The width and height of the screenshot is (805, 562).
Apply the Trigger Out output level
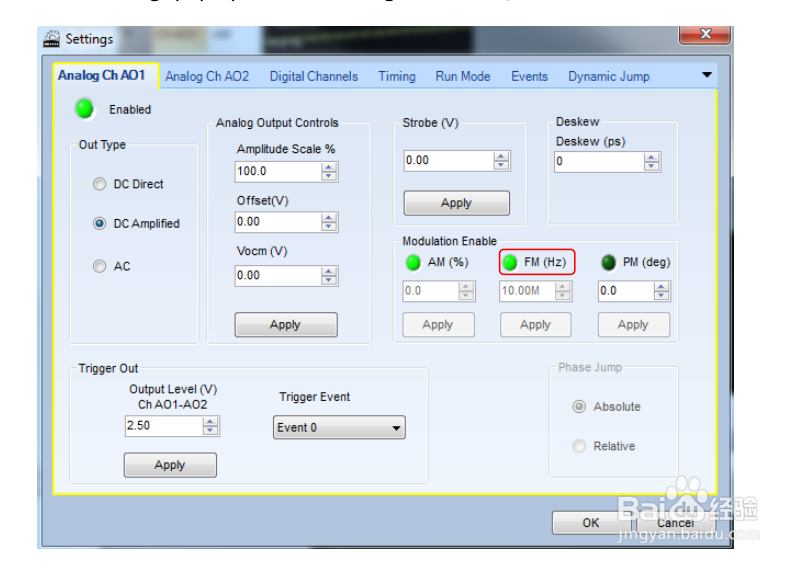tap(170, 465)
